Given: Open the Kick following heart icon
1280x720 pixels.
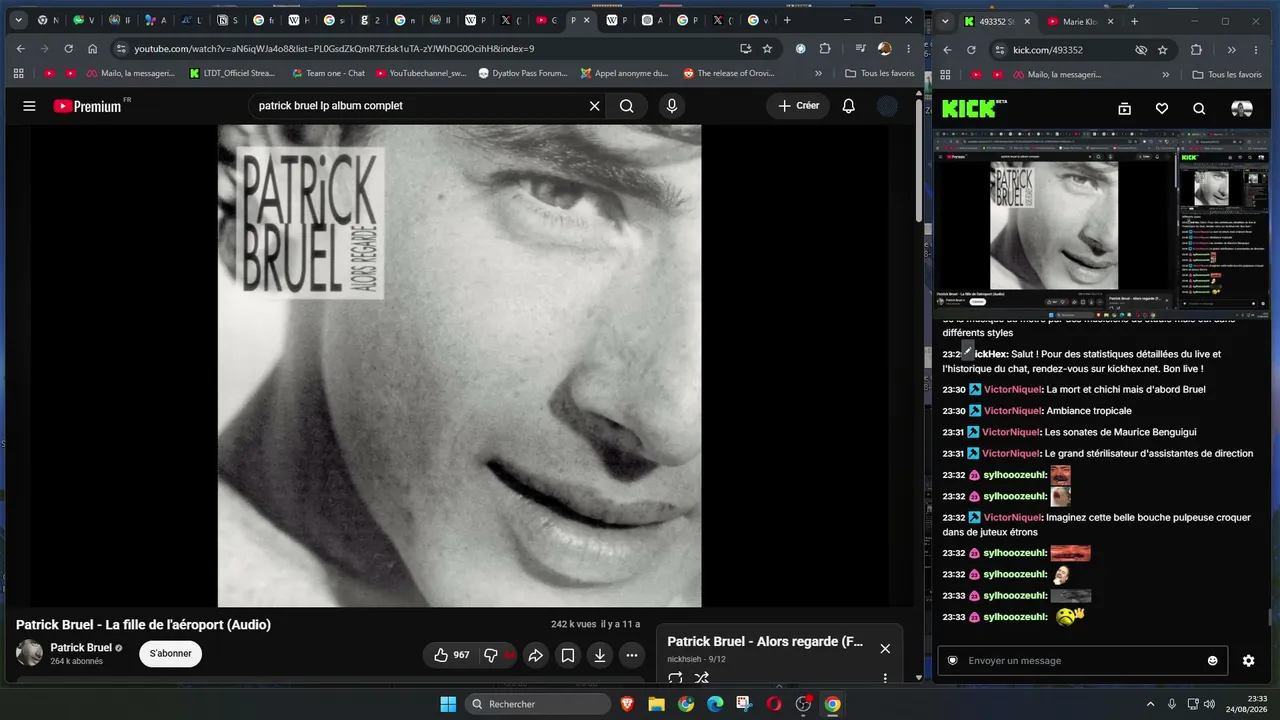Looking at the screenshot, I should [x=1162, y=109].
